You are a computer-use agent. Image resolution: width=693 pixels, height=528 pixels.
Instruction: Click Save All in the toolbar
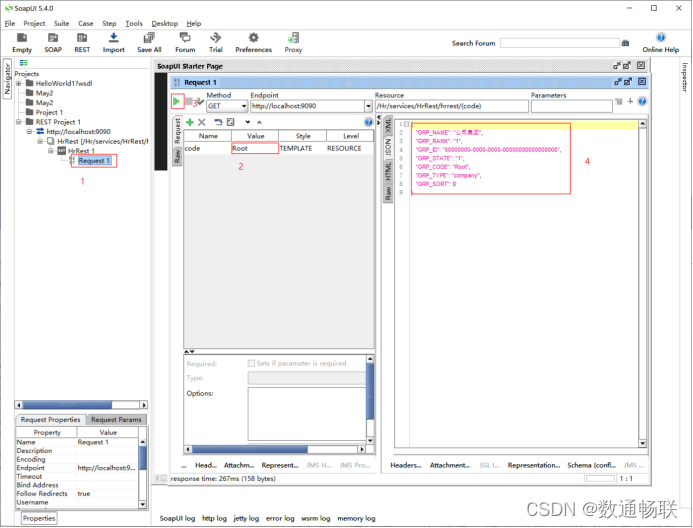click(149, 43)
